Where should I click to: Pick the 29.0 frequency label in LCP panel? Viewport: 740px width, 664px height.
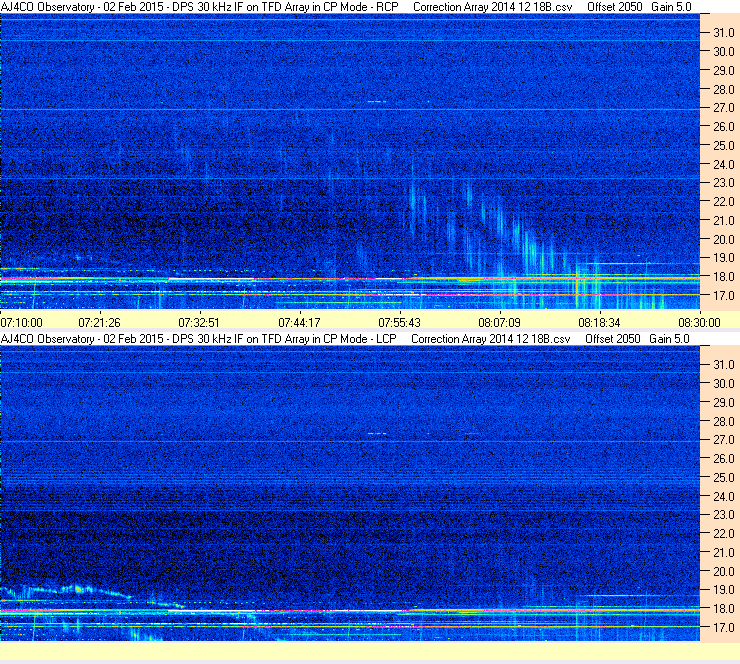click(x=723, y=403)
